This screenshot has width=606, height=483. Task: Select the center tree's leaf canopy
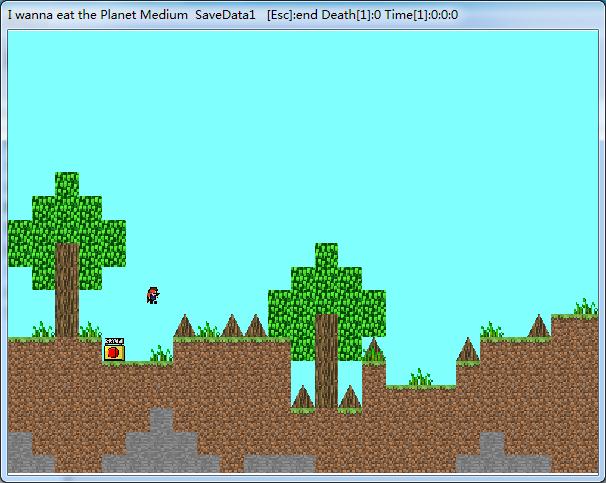point(326,290)
